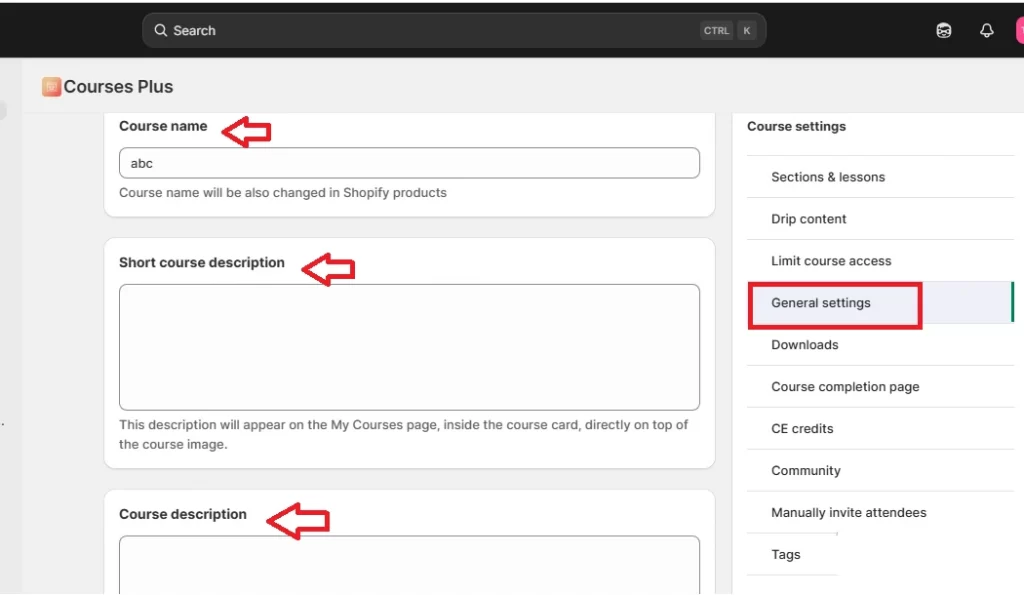Open the Community settings section
Image resolution: width=1024 pixels, height=595 pixels.
click(806, 471)
